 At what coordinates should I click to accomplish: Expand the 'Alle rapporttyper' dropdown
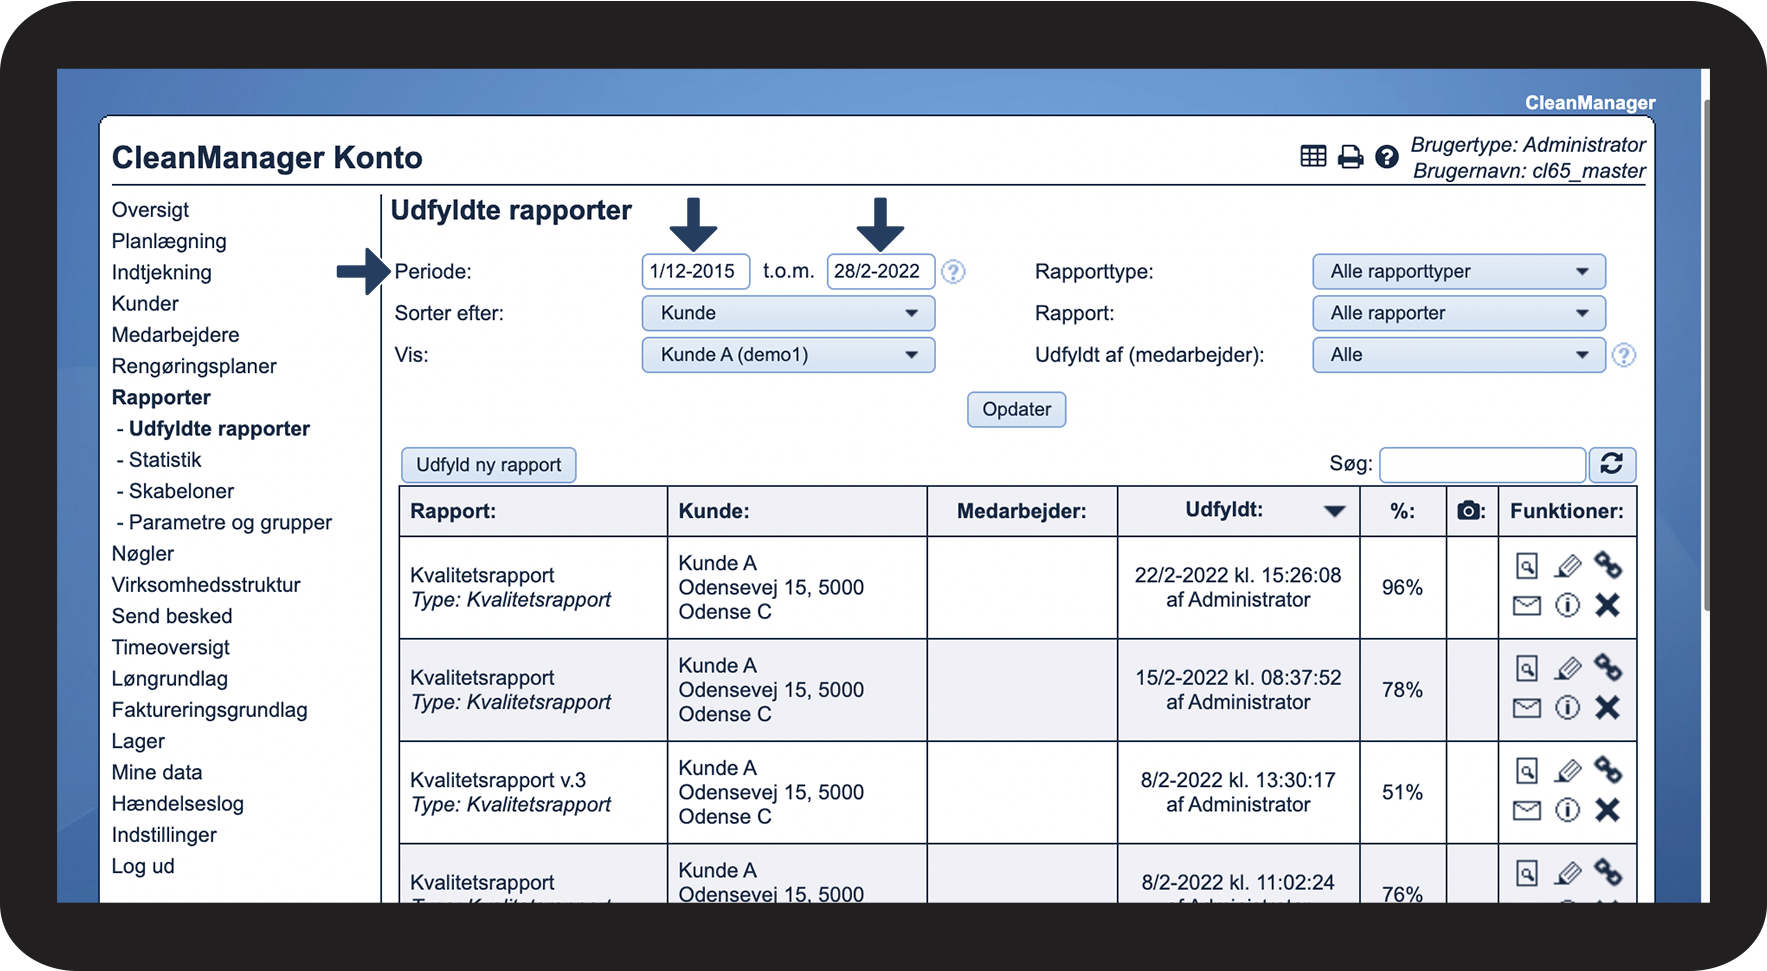pos(1458,272)
